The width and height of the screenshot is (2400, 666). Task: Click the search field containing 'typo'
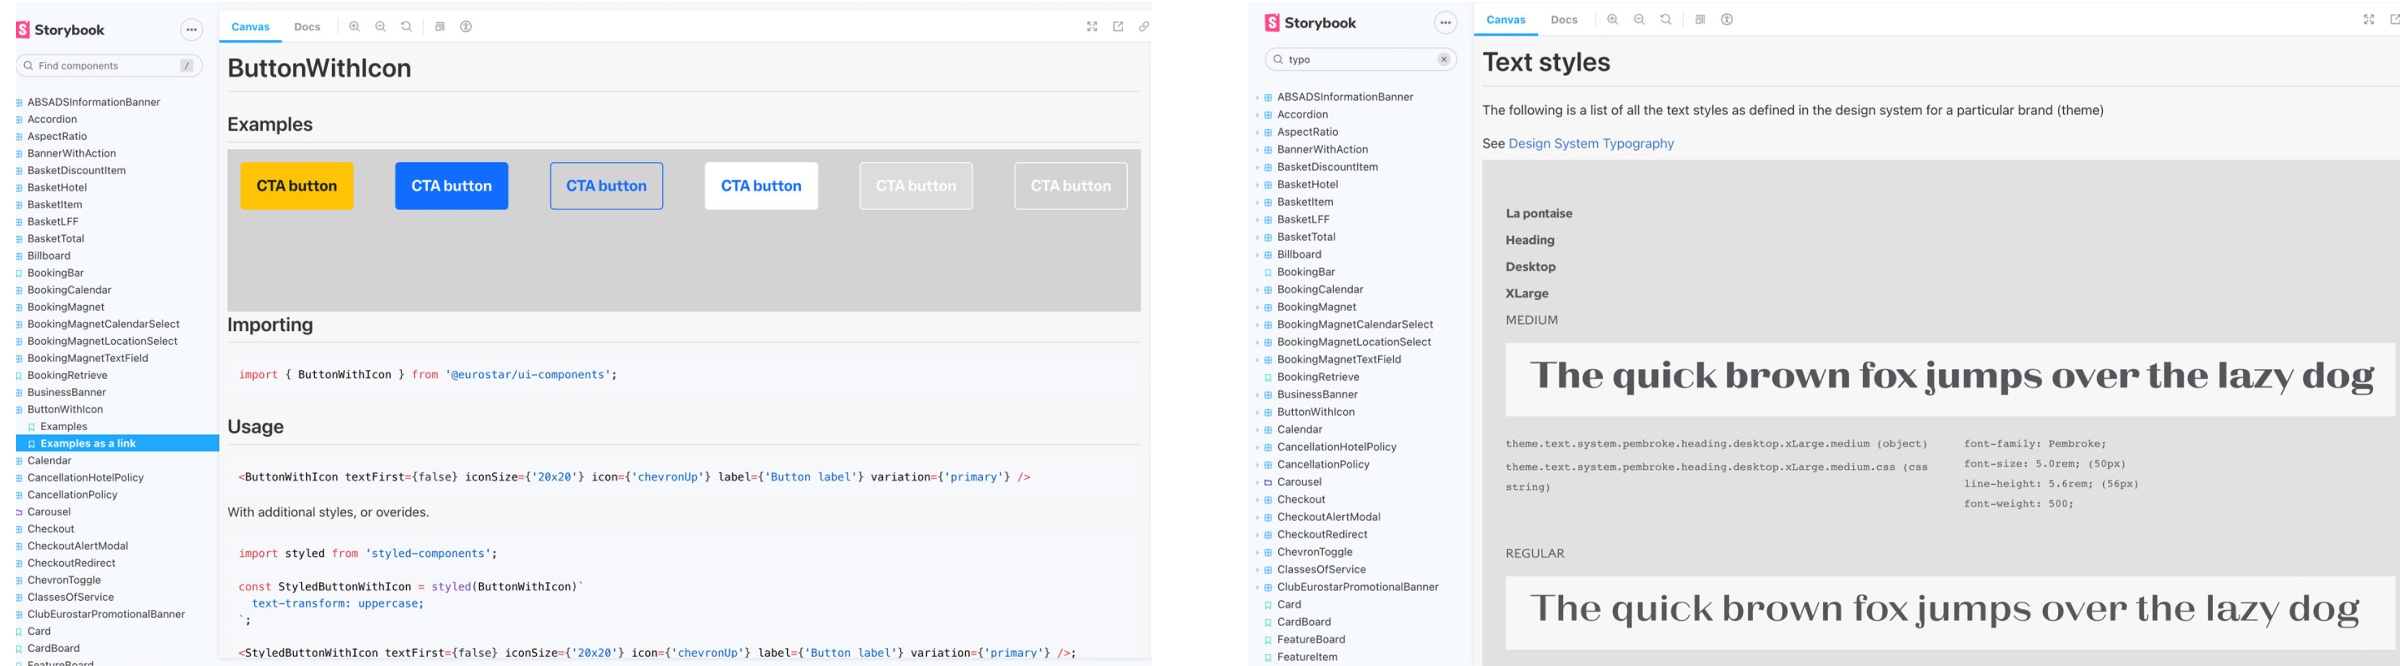(x=1360, y=60)
